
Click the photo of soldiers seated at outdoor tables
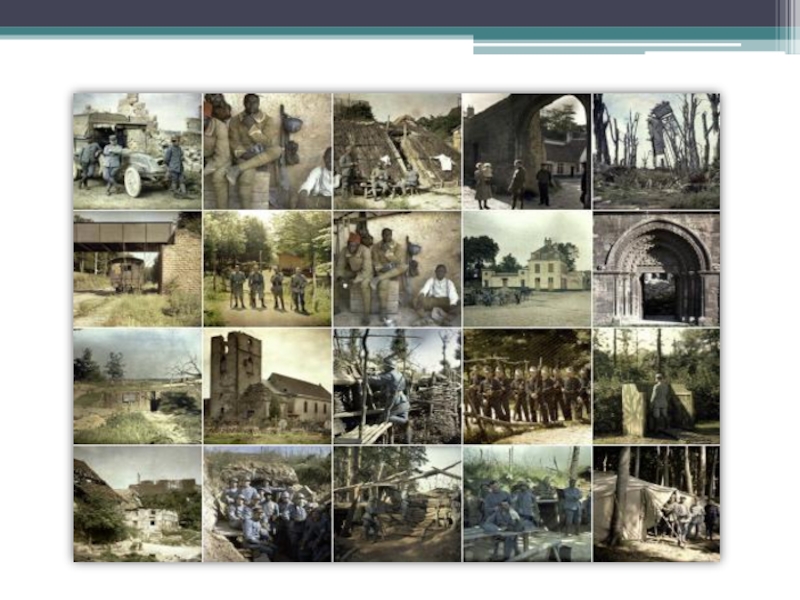(x=526, y=503)
